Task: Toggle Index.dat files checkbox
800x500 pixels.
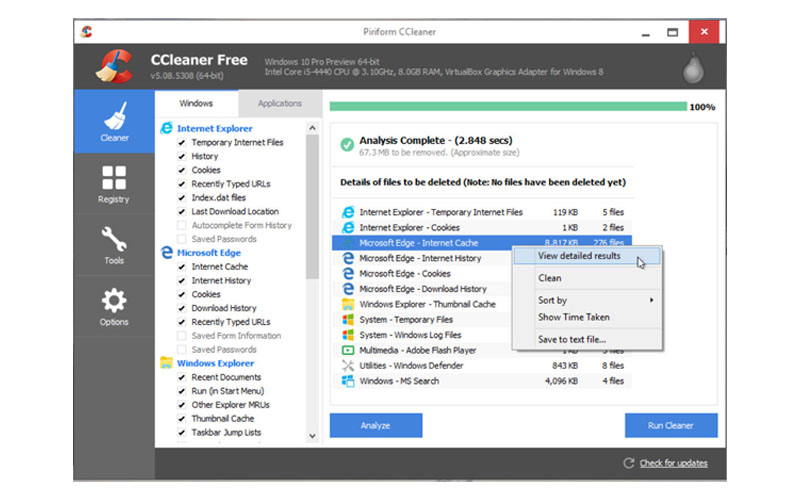Action: (x=182, y=197)
